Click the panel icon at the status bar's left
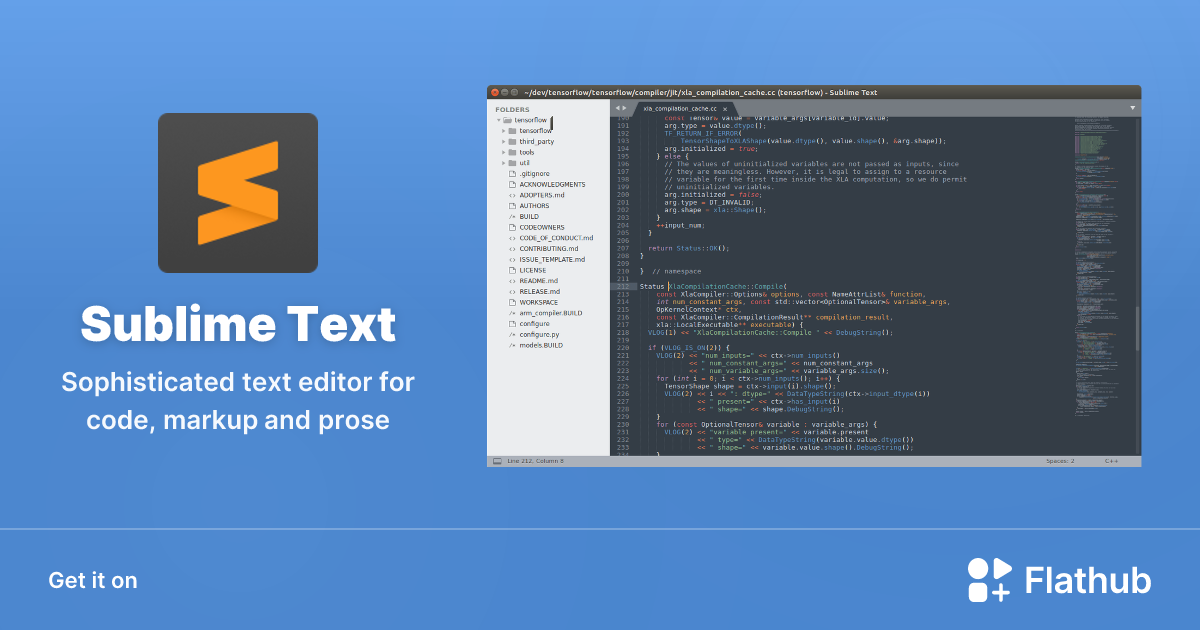The height and width of the screenshot is (630, 1200). pyautogui.click(x=497, y=460)
